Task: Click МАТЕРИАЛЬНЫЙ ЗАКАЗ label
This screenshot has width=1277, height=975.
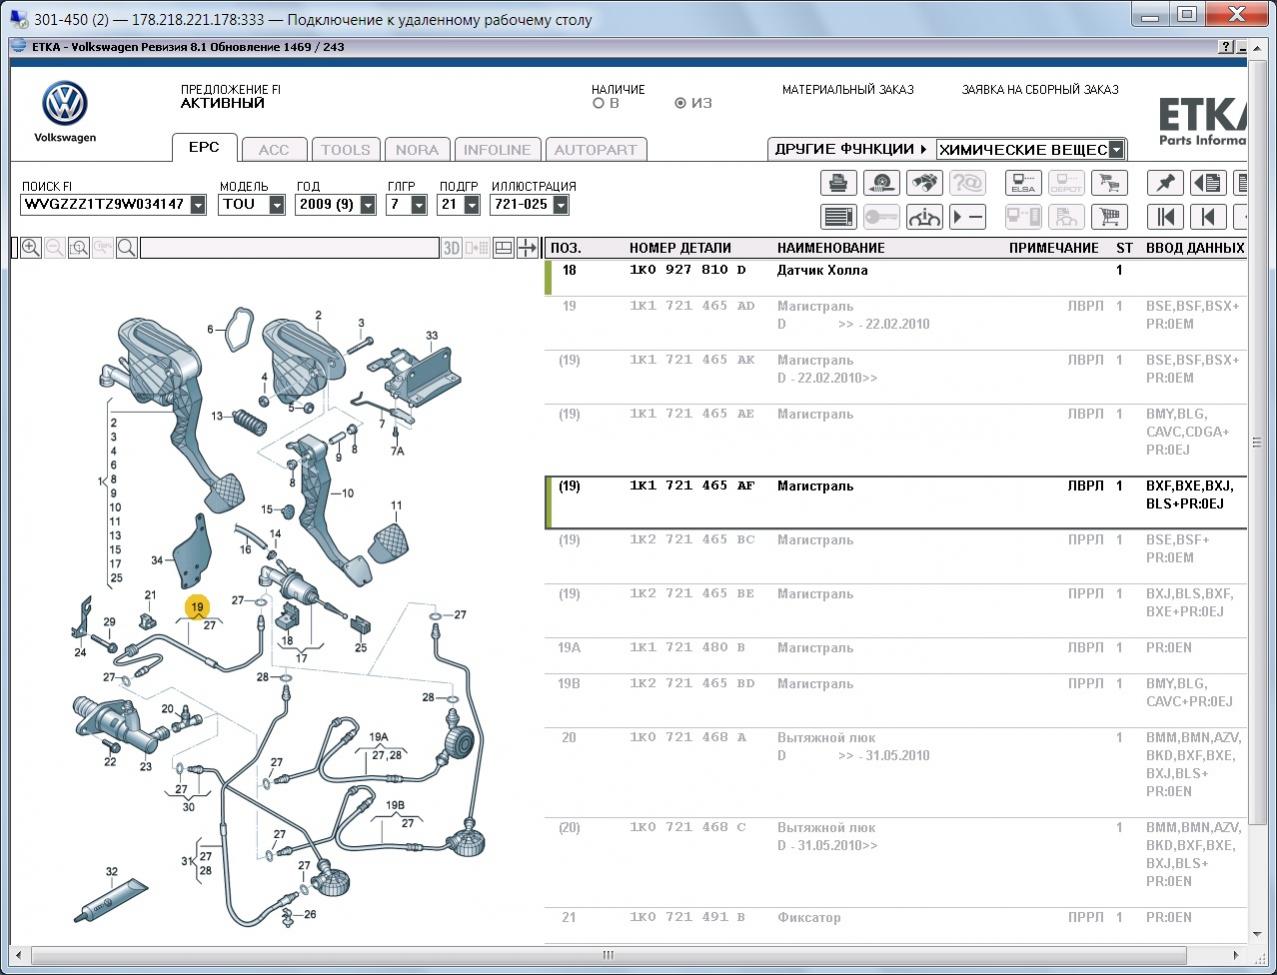Action: (848, 90)
